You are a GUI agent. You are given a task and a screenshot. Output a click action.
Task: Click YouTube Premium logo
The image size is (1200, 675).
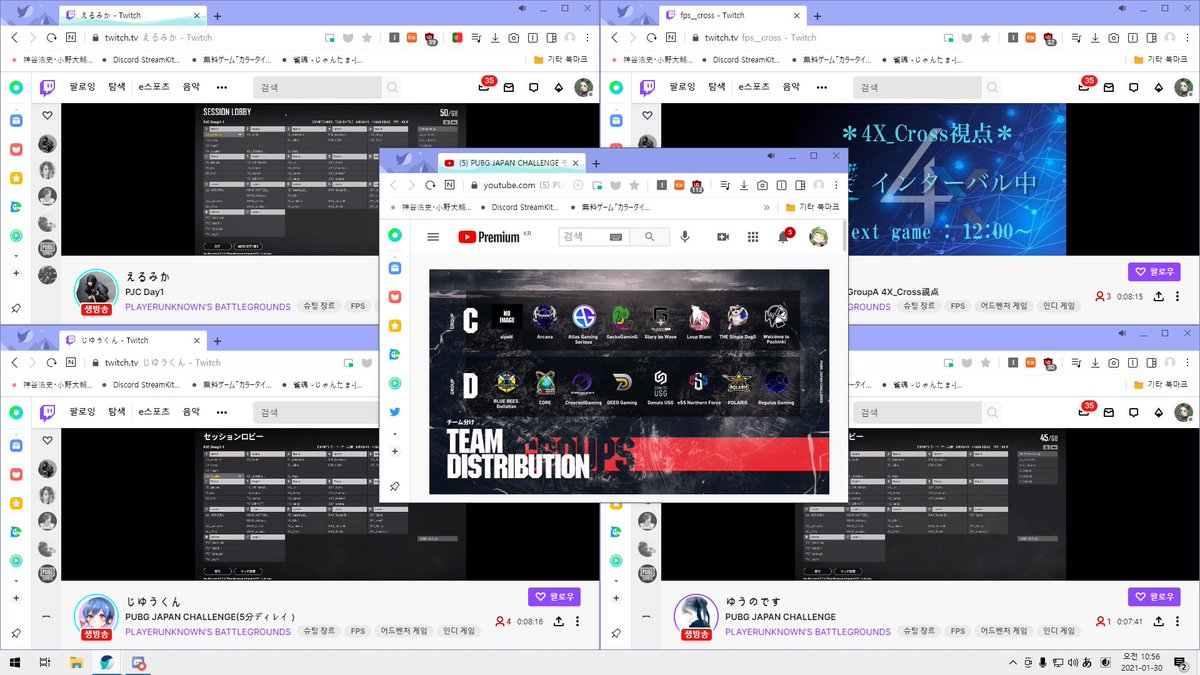pyautogui.click(x=489, y=237)
